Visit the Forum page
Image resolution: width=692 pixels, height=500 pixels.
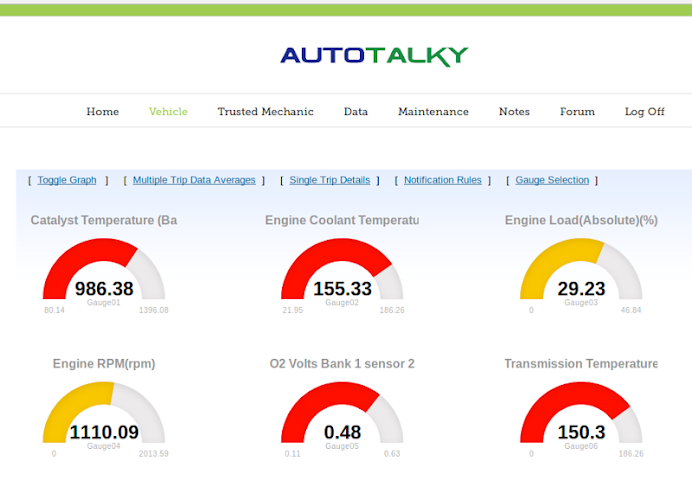point(577,112)
